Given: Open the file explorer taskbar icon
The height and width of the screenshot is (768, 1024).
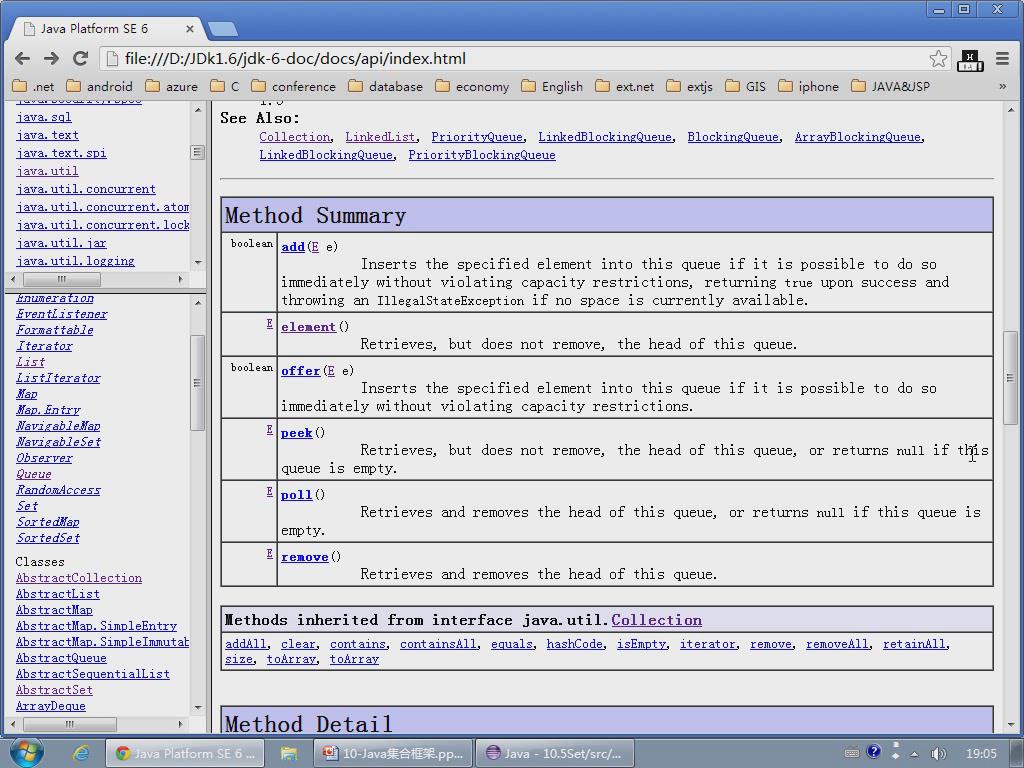Looking at the screenshot, I should (x=289, y=753).
